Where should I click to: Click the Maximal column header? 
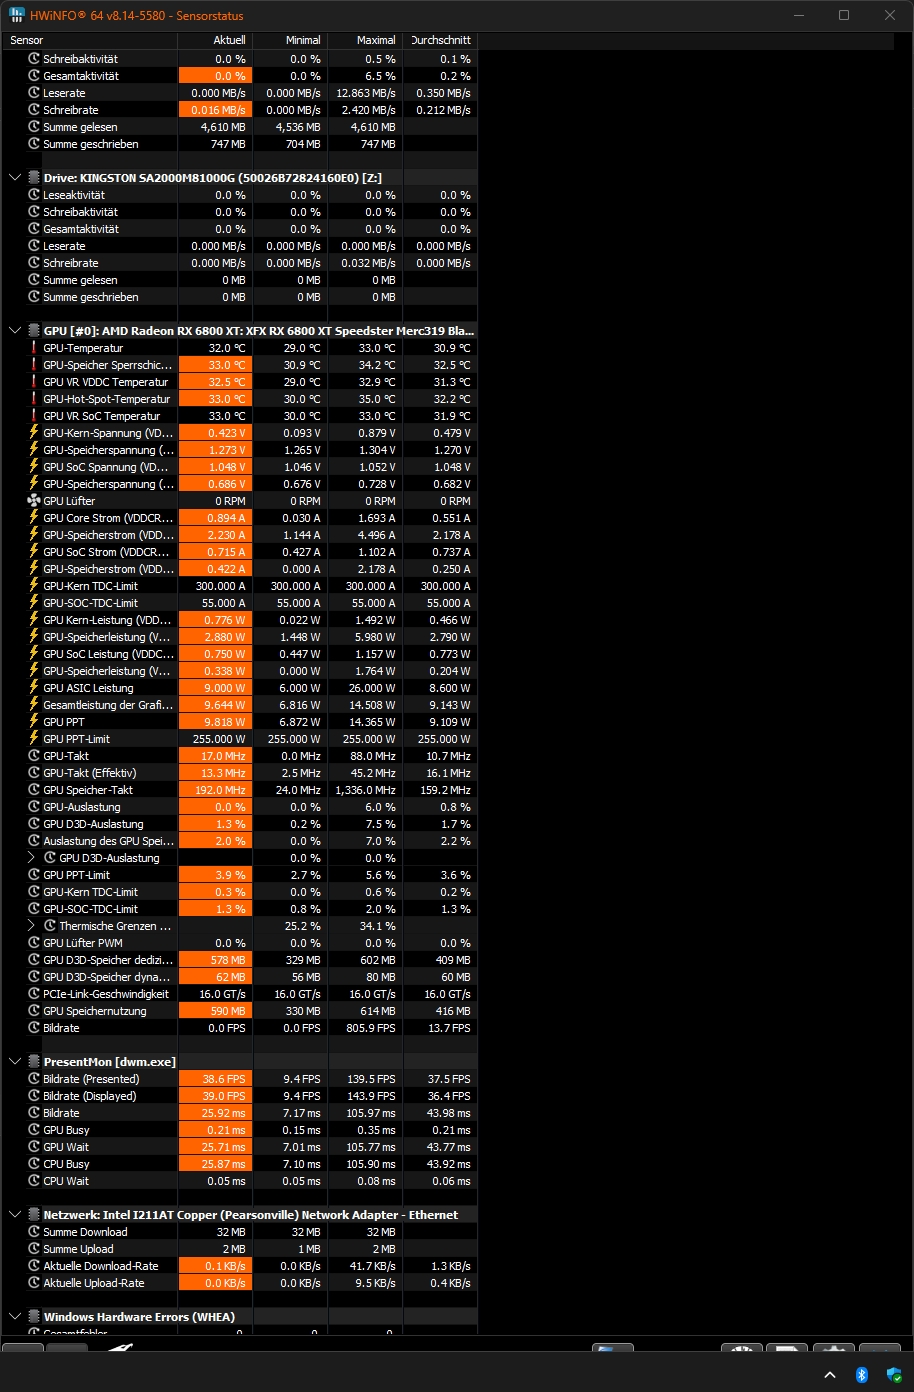pyautogui.click(x=365, y=40)
